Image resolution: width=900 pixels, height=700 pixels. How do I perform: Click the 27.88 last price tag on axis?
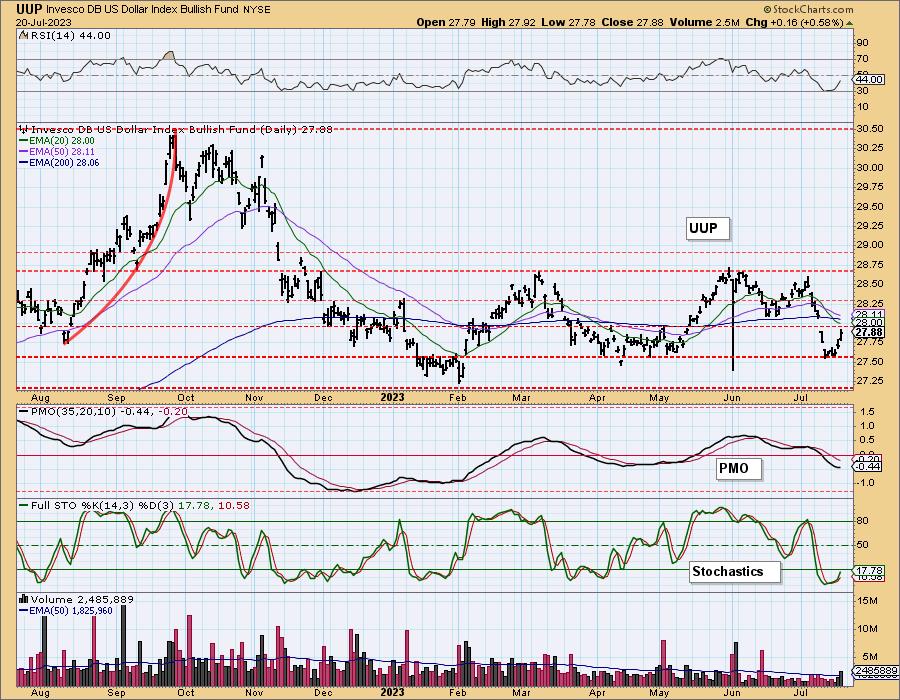coord(868,332)
